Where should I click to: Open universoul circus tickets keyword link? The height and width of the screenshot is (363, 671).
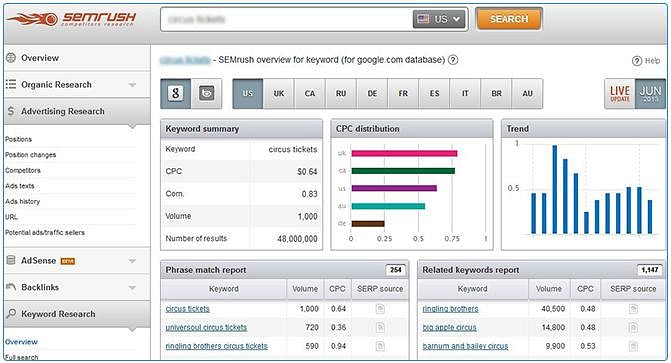coord(206,327)
